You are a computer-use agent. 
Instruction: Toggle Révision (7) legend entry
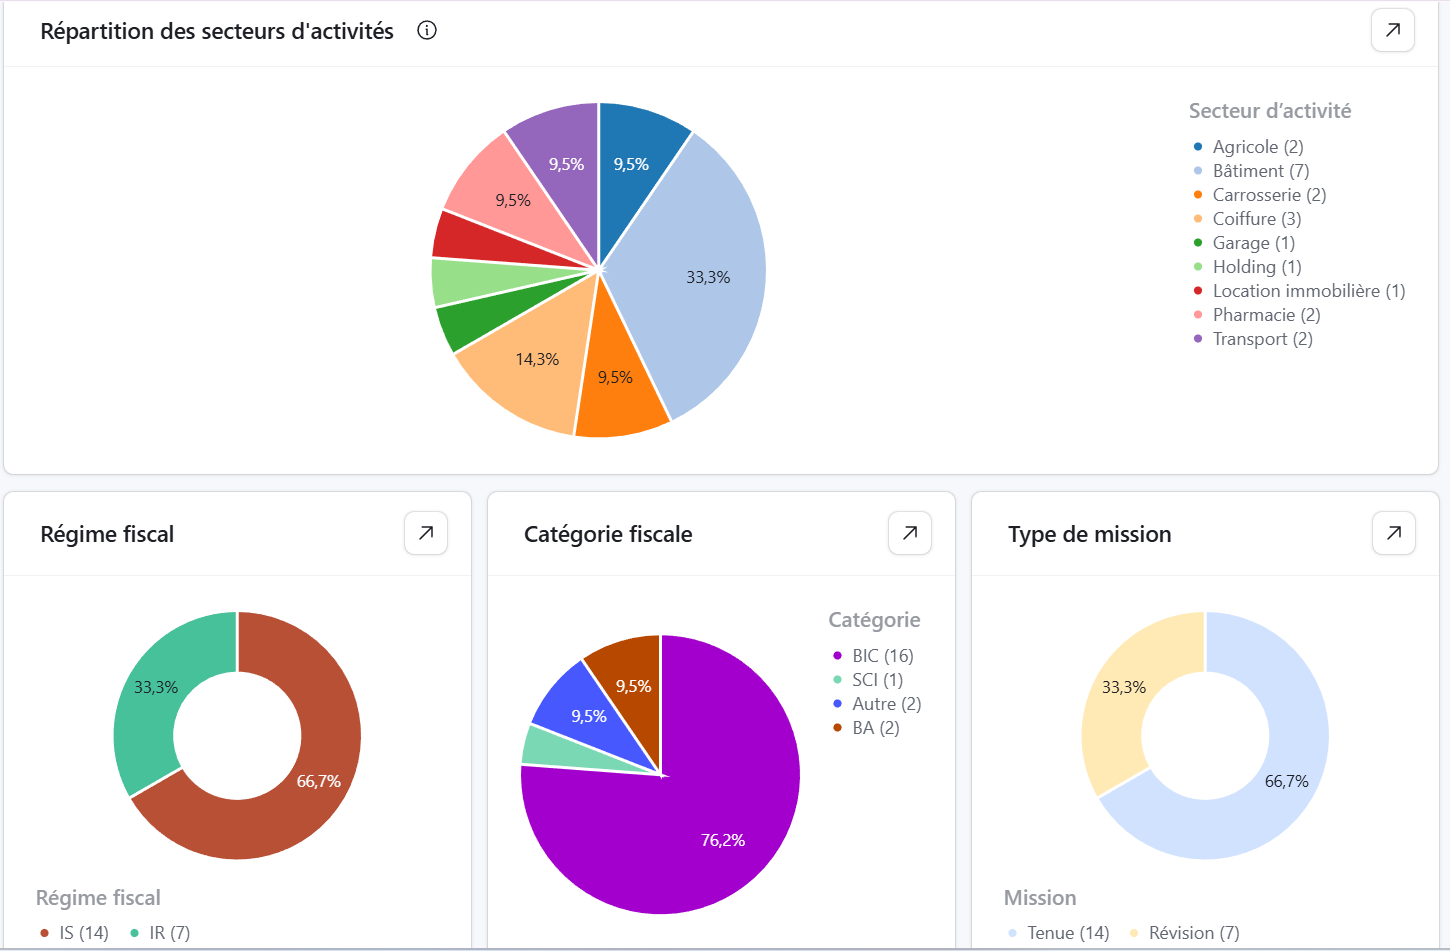pos(1185,933)
